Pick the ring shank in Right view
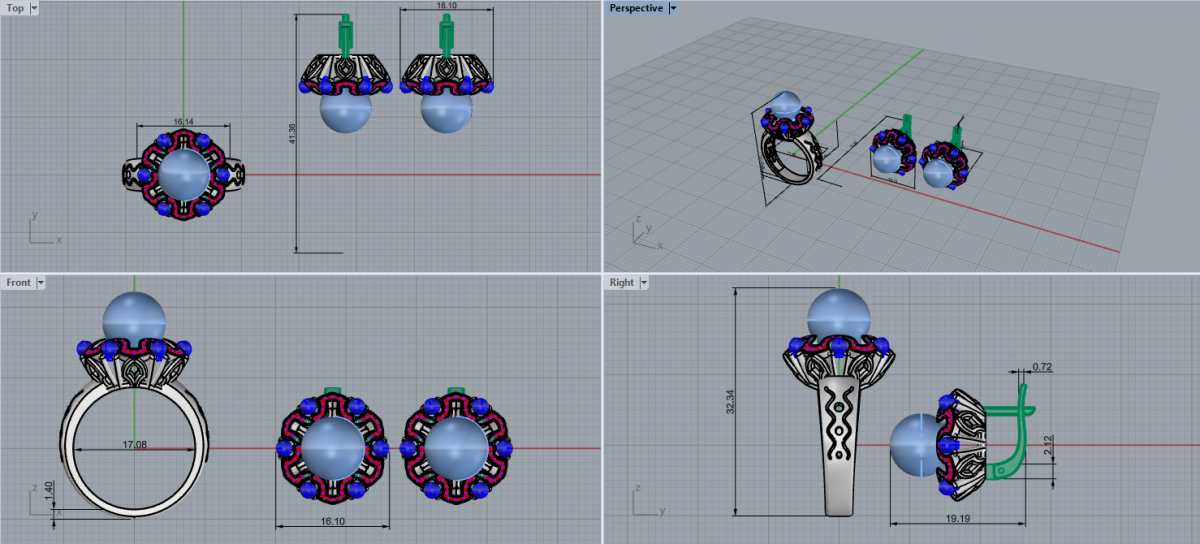The image size is (1200, 544). click(x=843, y=450)
